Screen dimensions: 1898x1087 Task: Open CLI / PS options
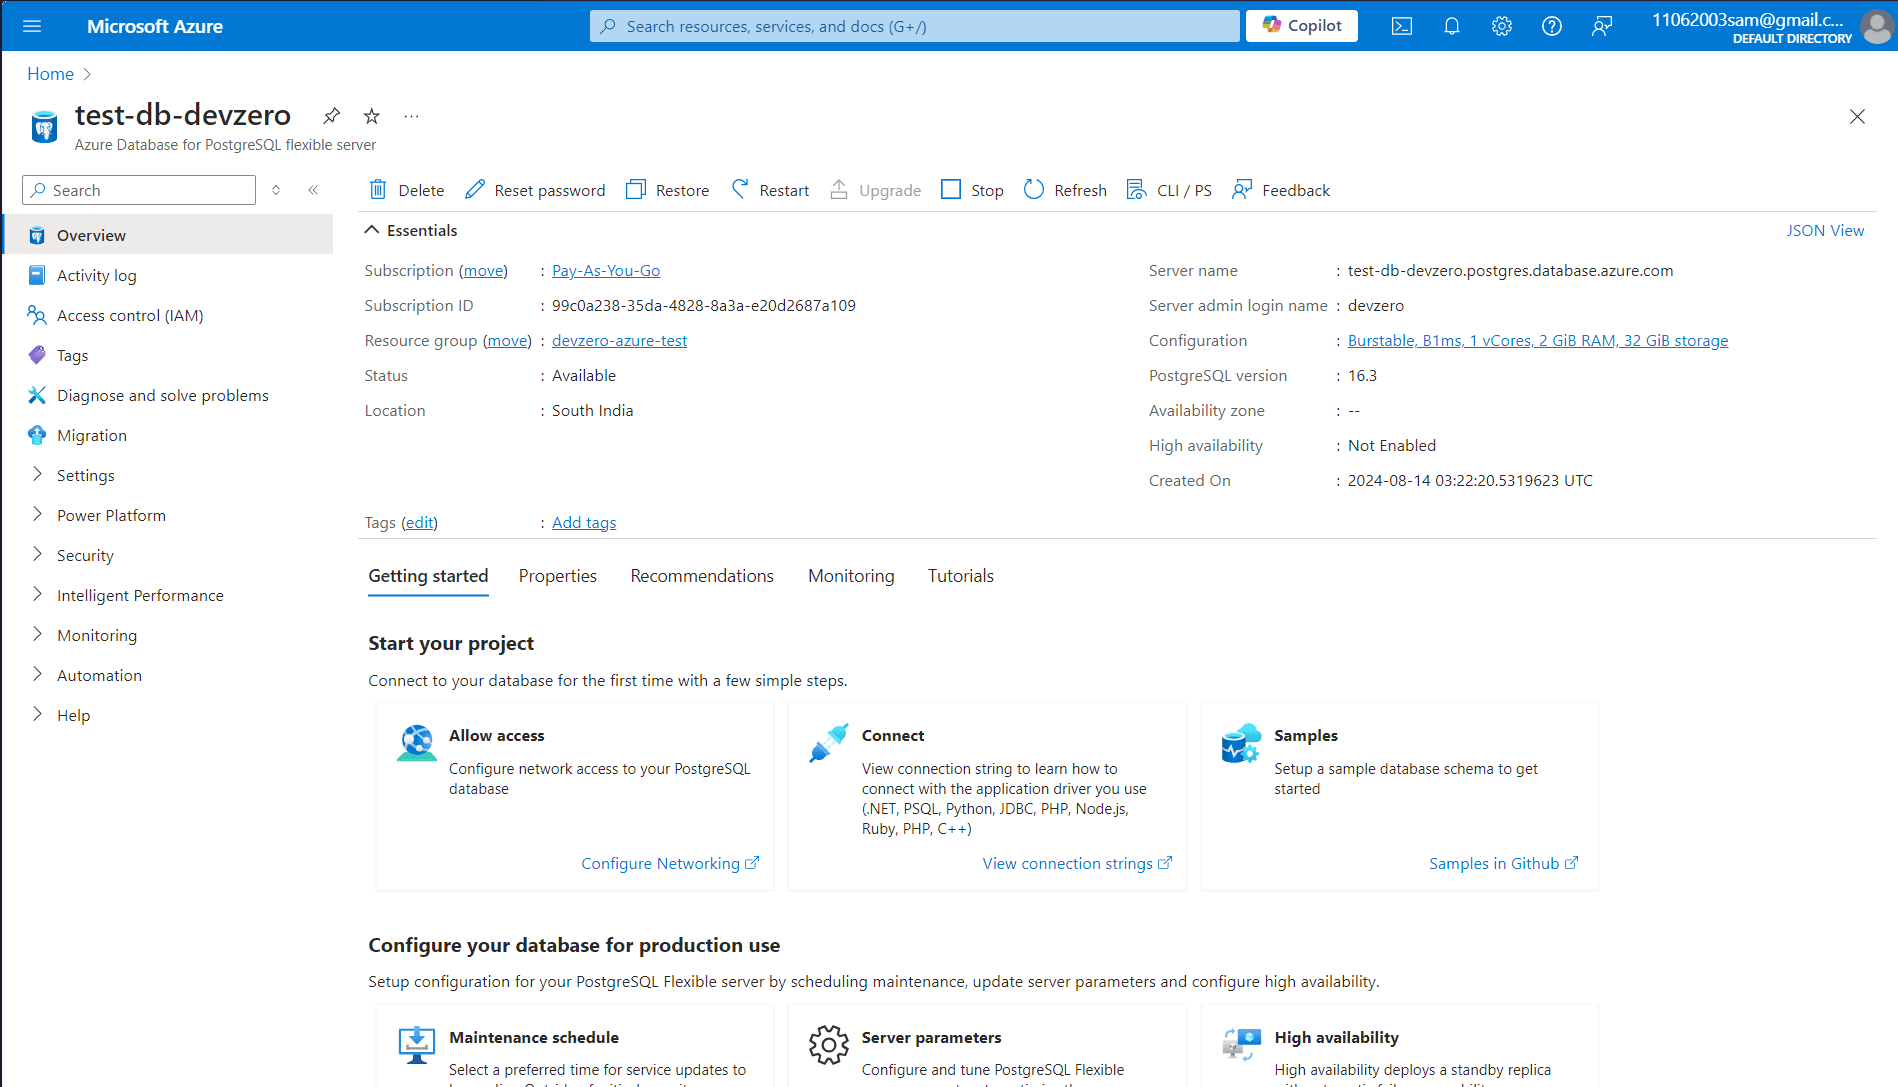pos(1168,189)
